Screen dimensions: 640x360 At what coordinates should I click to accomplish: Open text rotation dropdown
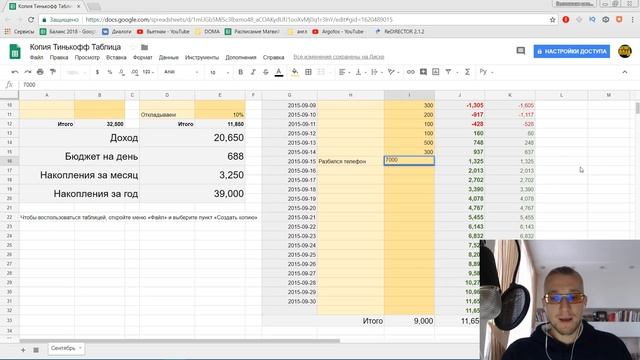point(393,72)
